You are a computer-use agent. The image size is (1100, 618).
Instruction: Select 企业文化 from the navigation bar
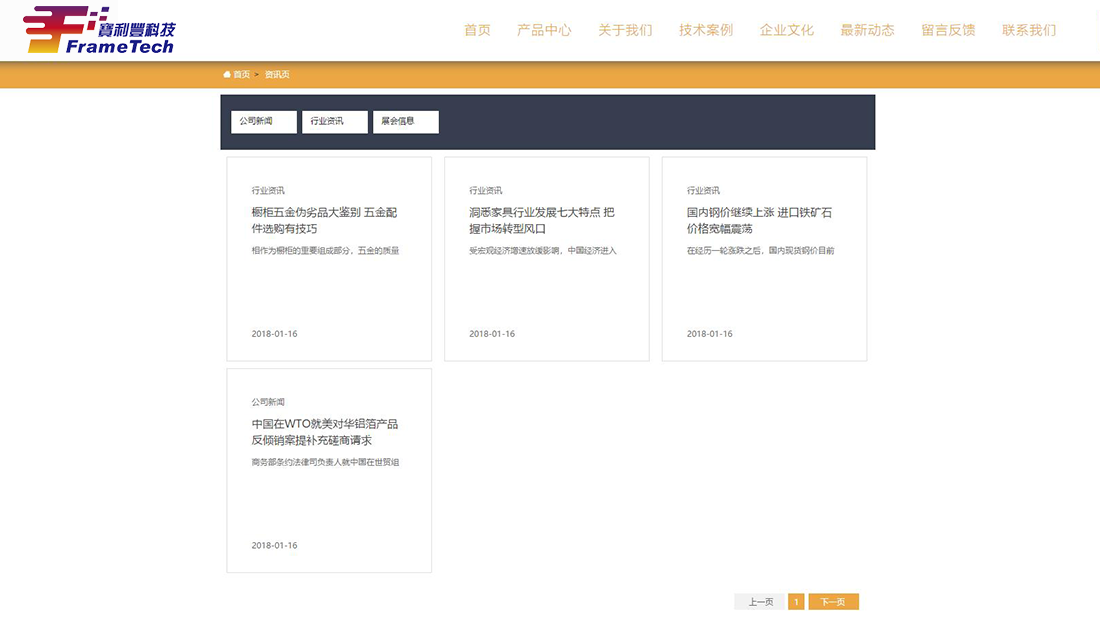point(786,30)
